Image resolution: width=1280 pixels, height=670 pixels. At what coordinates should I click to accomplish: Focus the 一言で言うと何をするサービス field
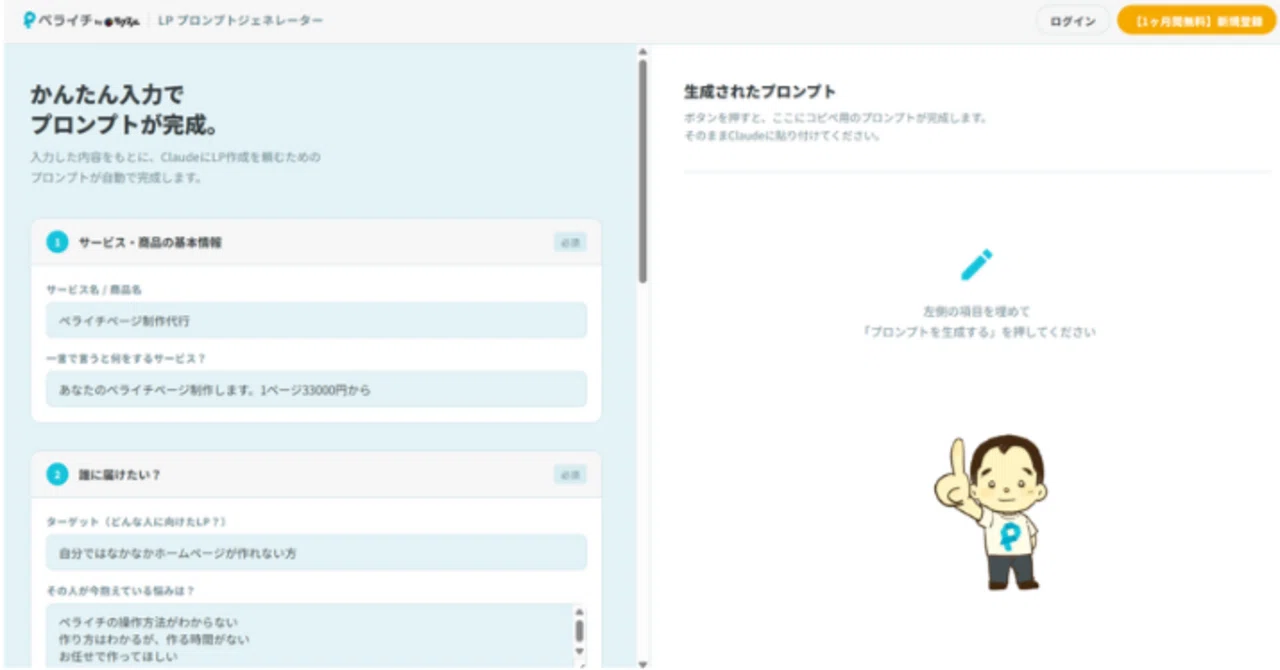tap(316, 389)
